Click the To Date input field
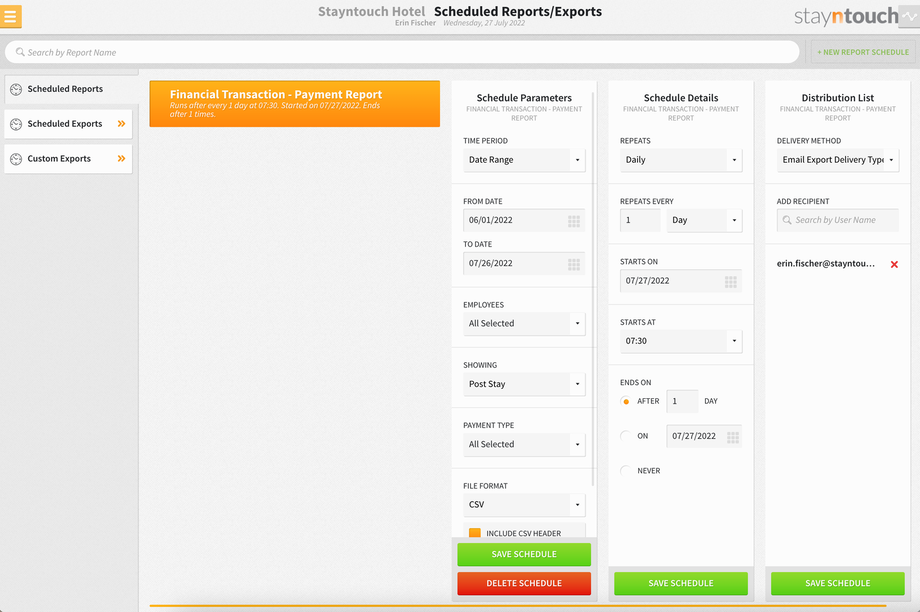920x612 pixels. [524, 263]
